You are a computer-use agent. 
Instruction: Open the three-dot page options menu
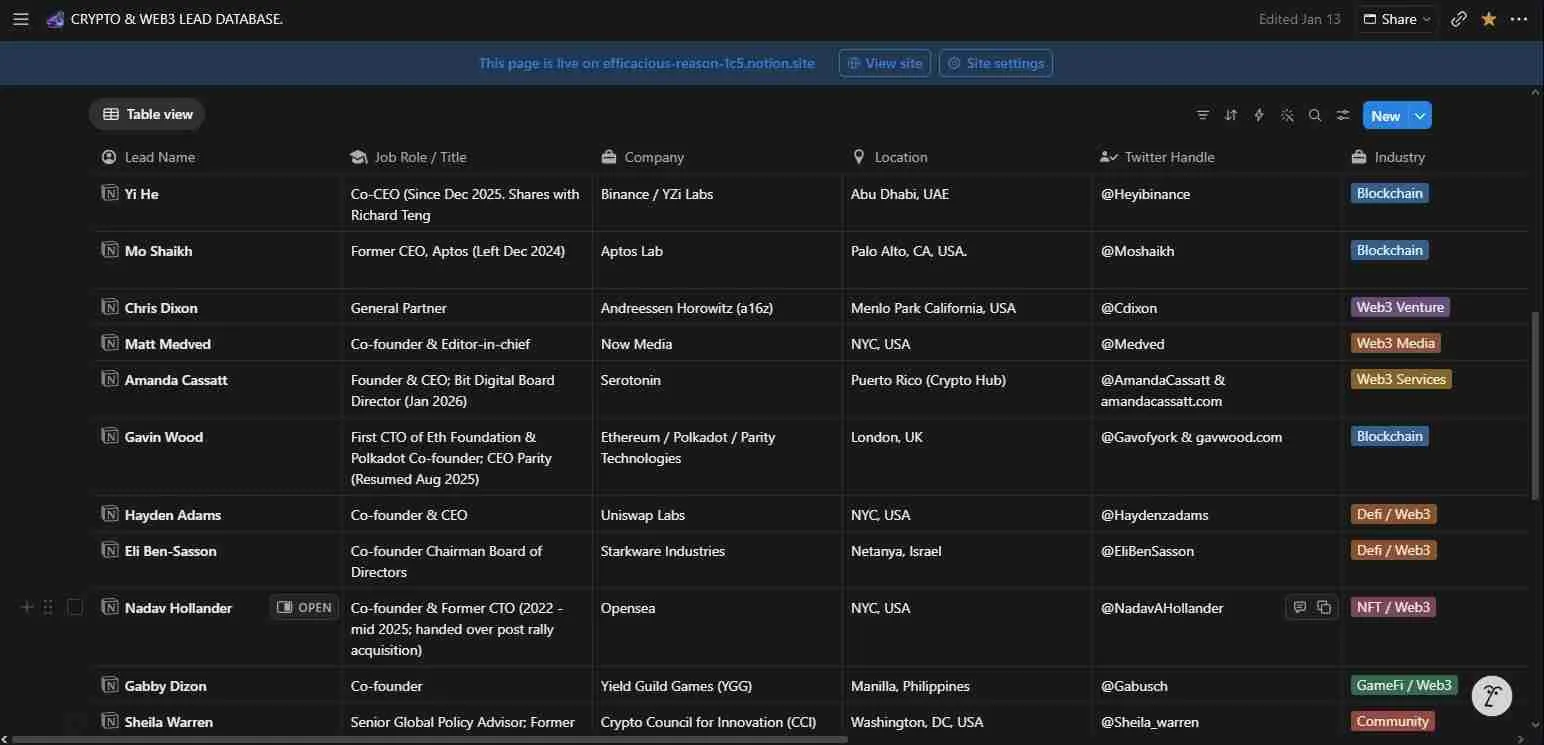click(1519, 19)
